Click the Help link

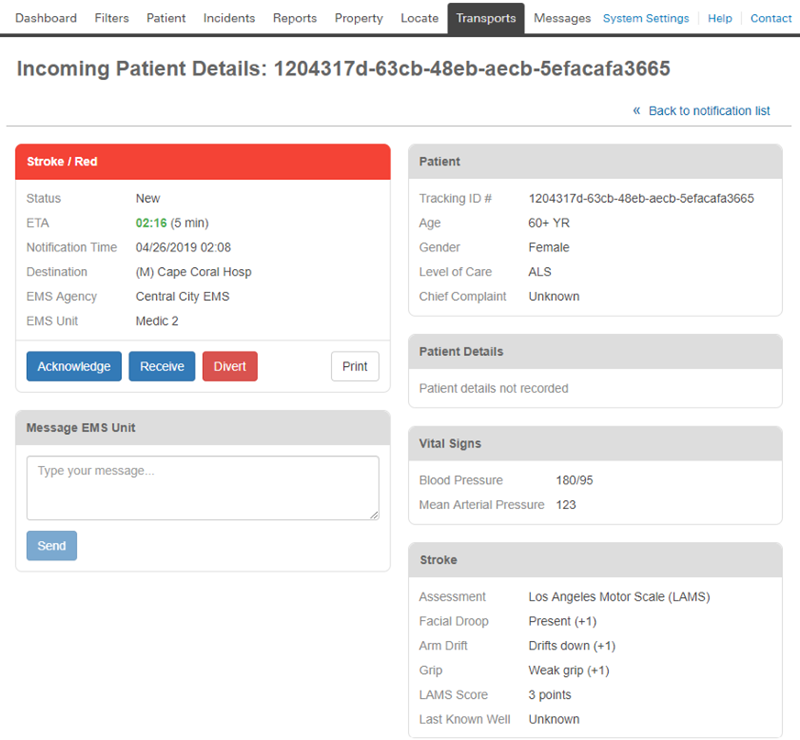(x=720, y=18)
